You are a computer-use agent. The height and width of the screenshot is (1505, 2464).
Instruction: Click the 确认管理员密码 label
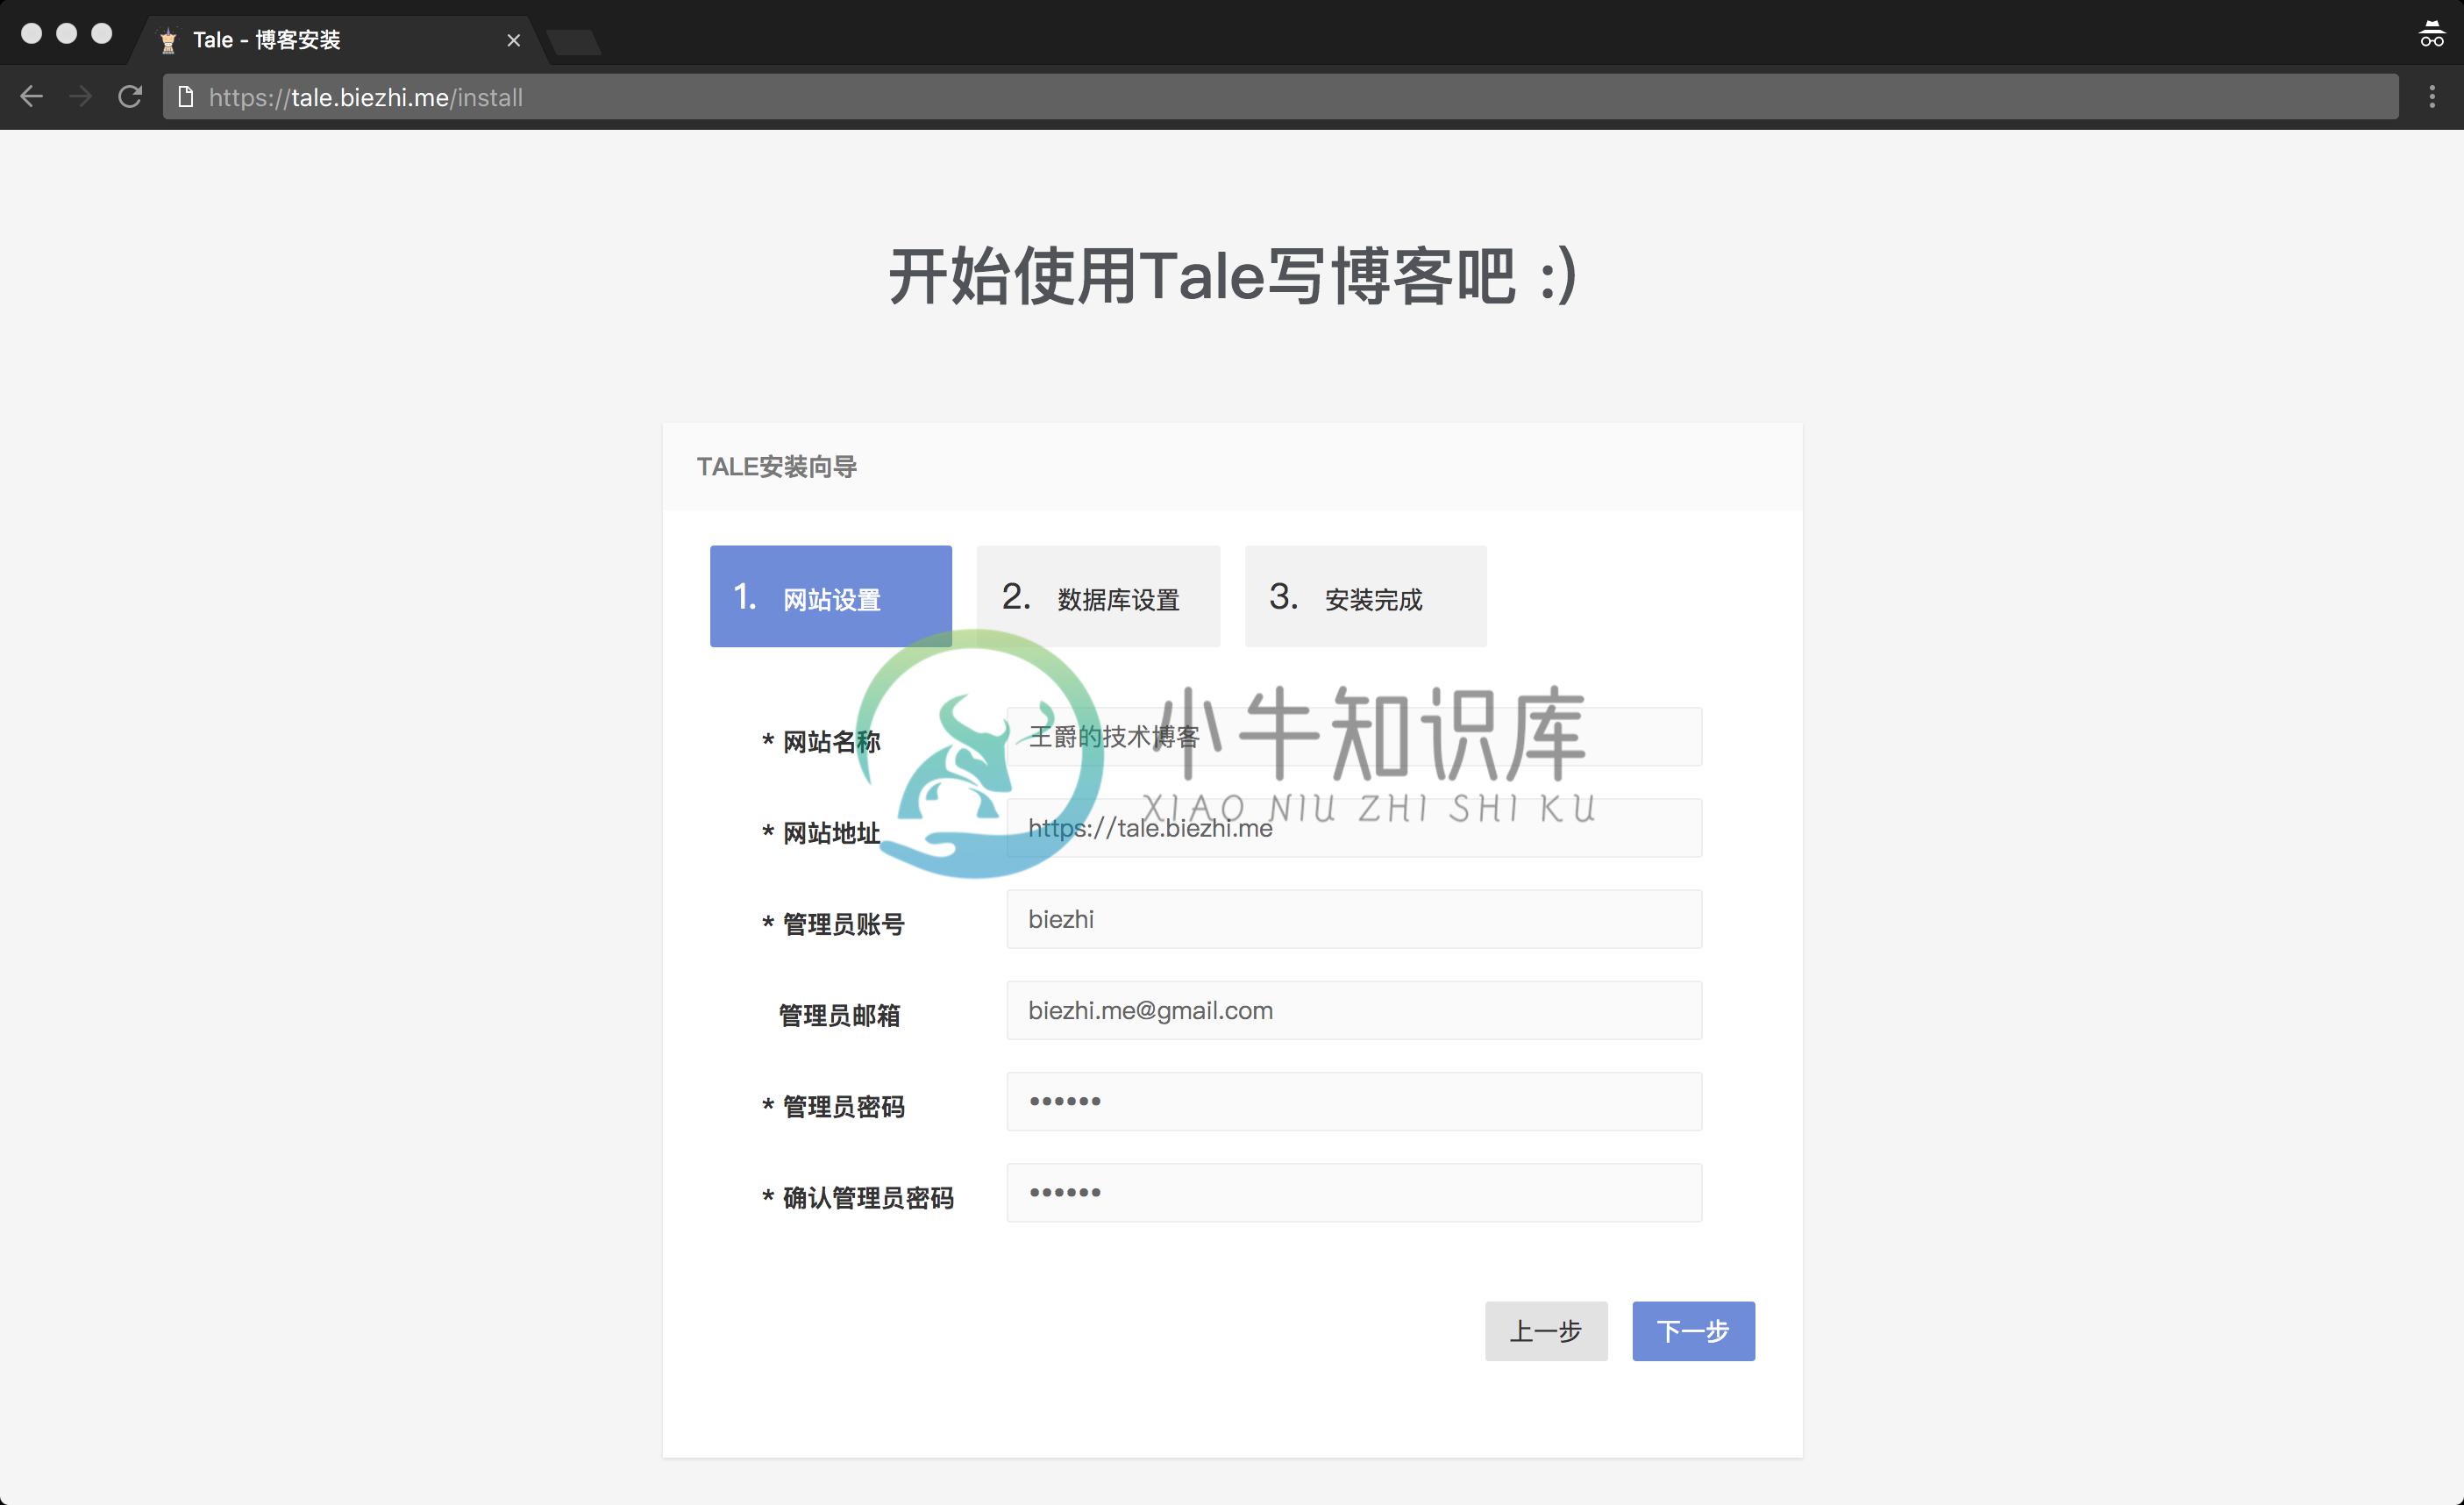(858, 1197)
